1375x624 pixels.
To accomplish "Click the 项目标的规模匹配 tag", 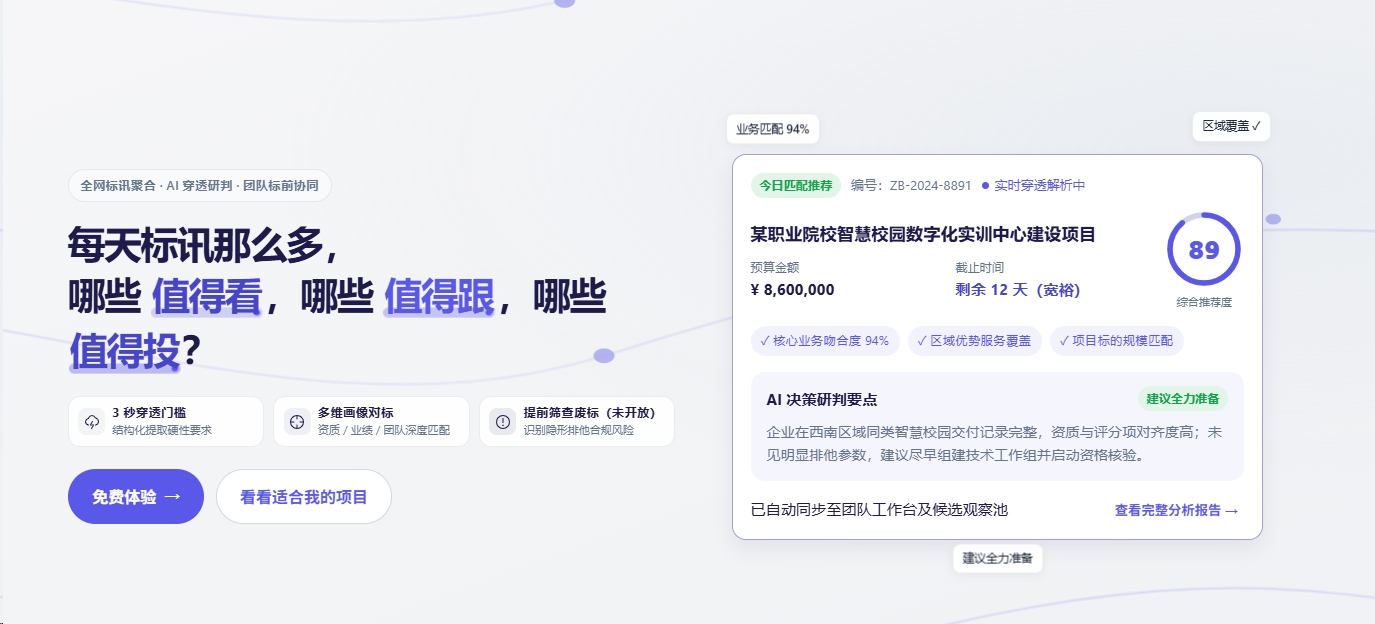I will click(x=1117, y=341).
